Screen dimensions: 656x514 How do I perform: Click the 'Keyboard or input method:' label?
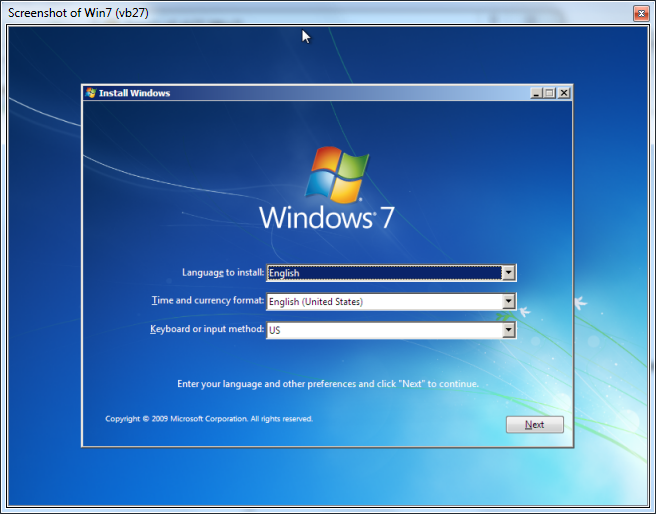[x=207, y=329]
